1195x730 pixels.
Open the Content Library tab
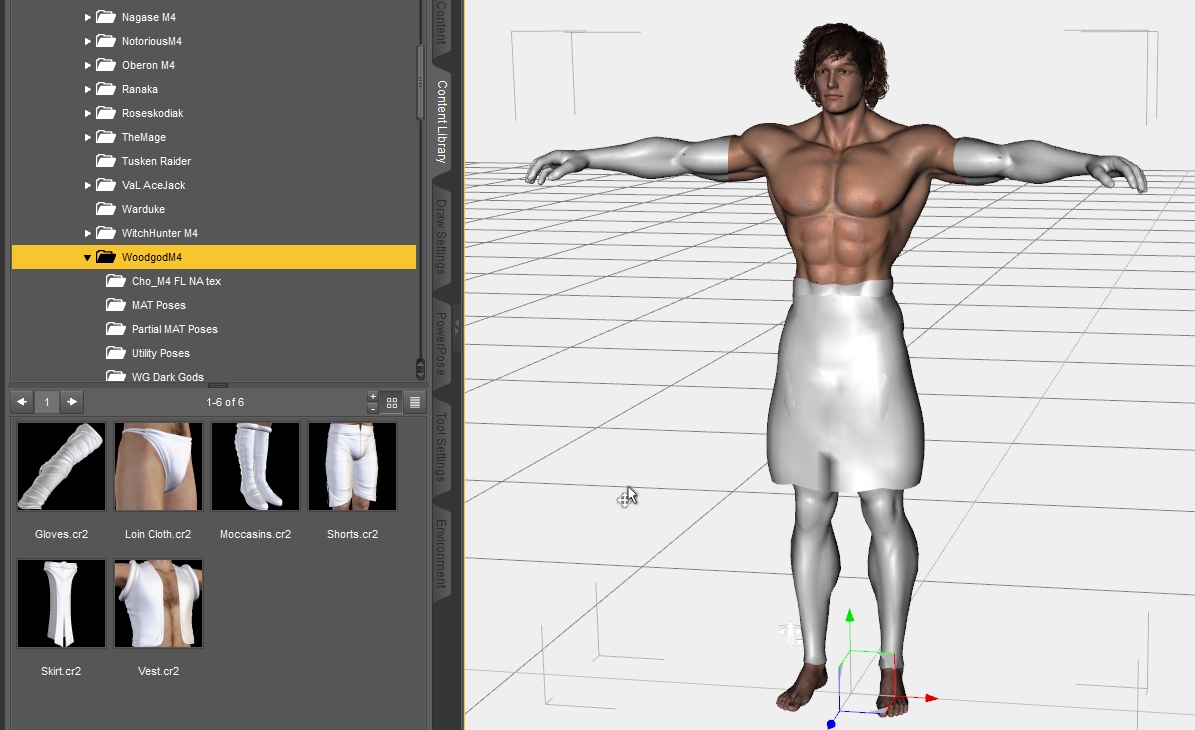pyautogui.click(x=442, y=122)
